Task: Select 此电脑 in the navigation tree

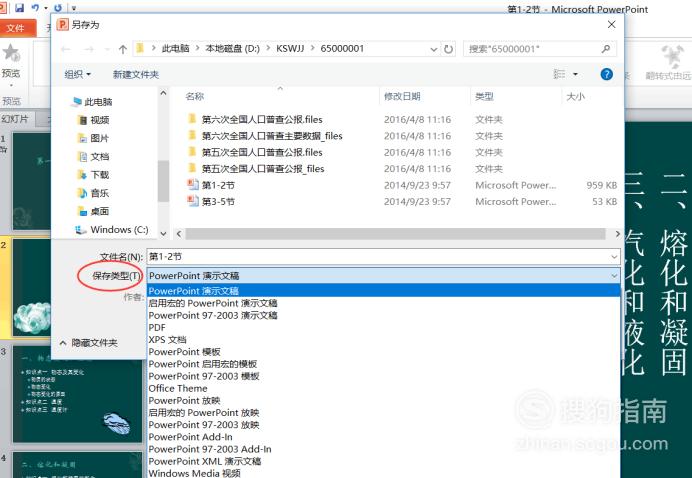Action: pyautogui.click(x=92, y=102)
